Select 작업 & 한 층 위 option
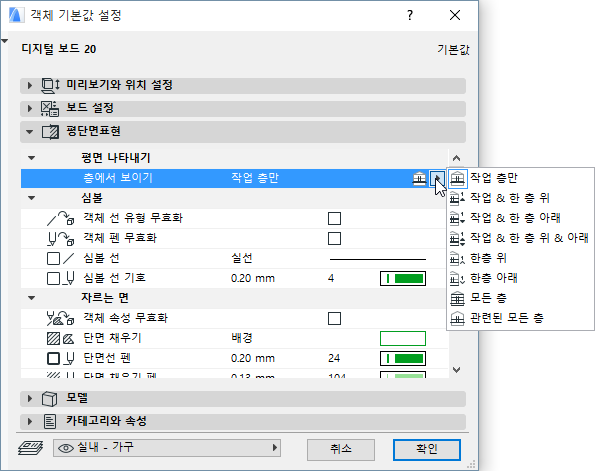595x471 pixels. [521, 198]
